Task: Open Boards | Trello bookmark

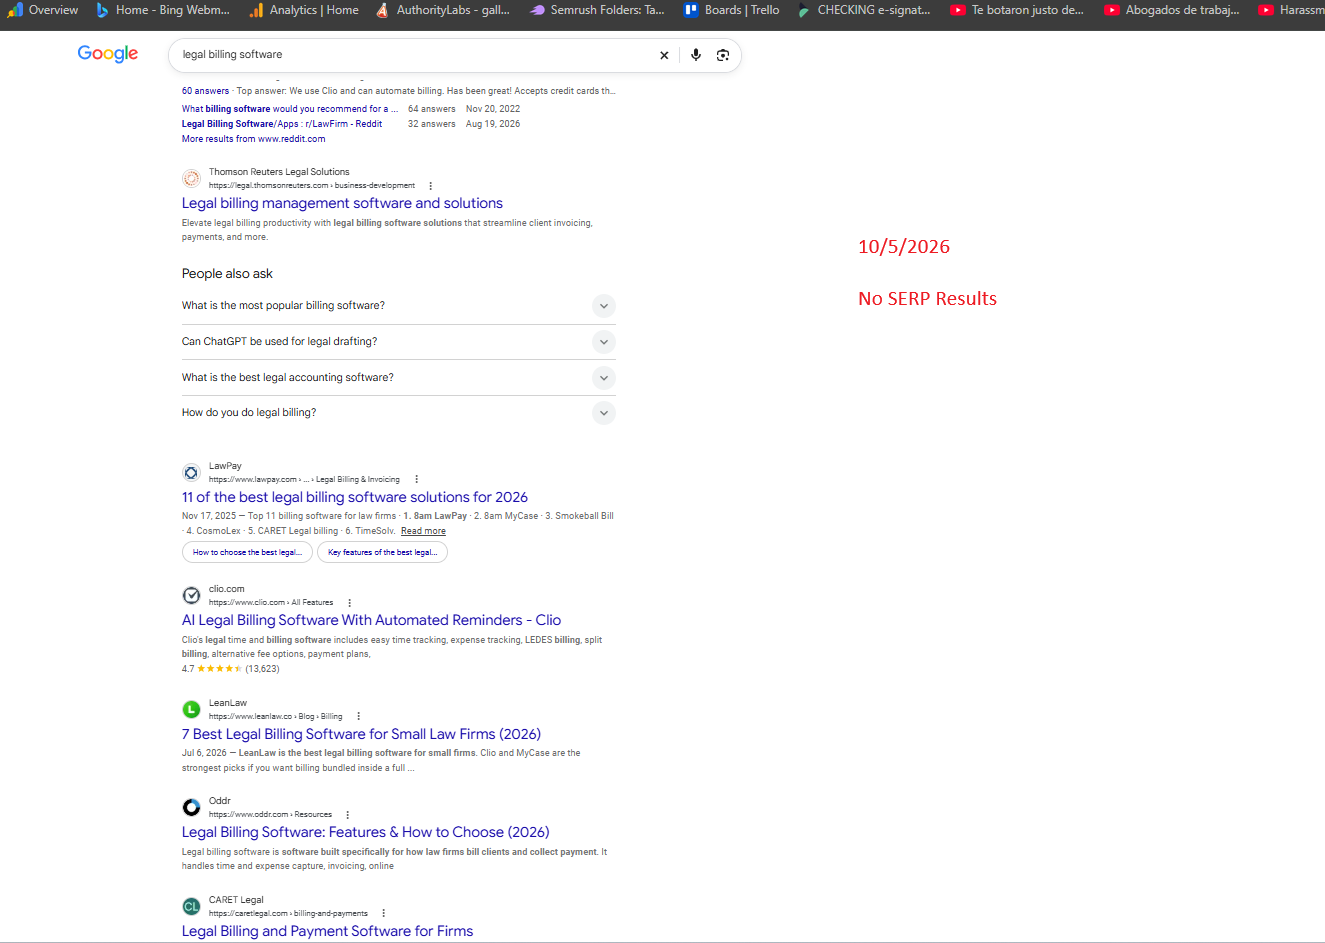Action: click(x=732, y=10)
